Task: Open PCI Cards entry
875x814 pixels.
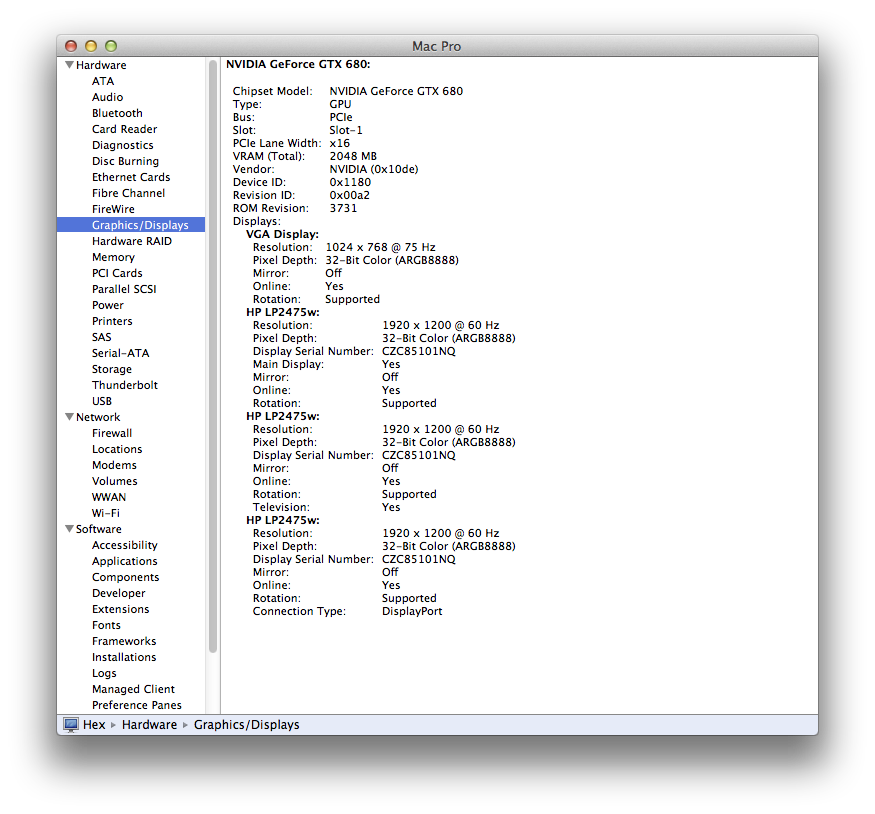Action: (117, 273)
